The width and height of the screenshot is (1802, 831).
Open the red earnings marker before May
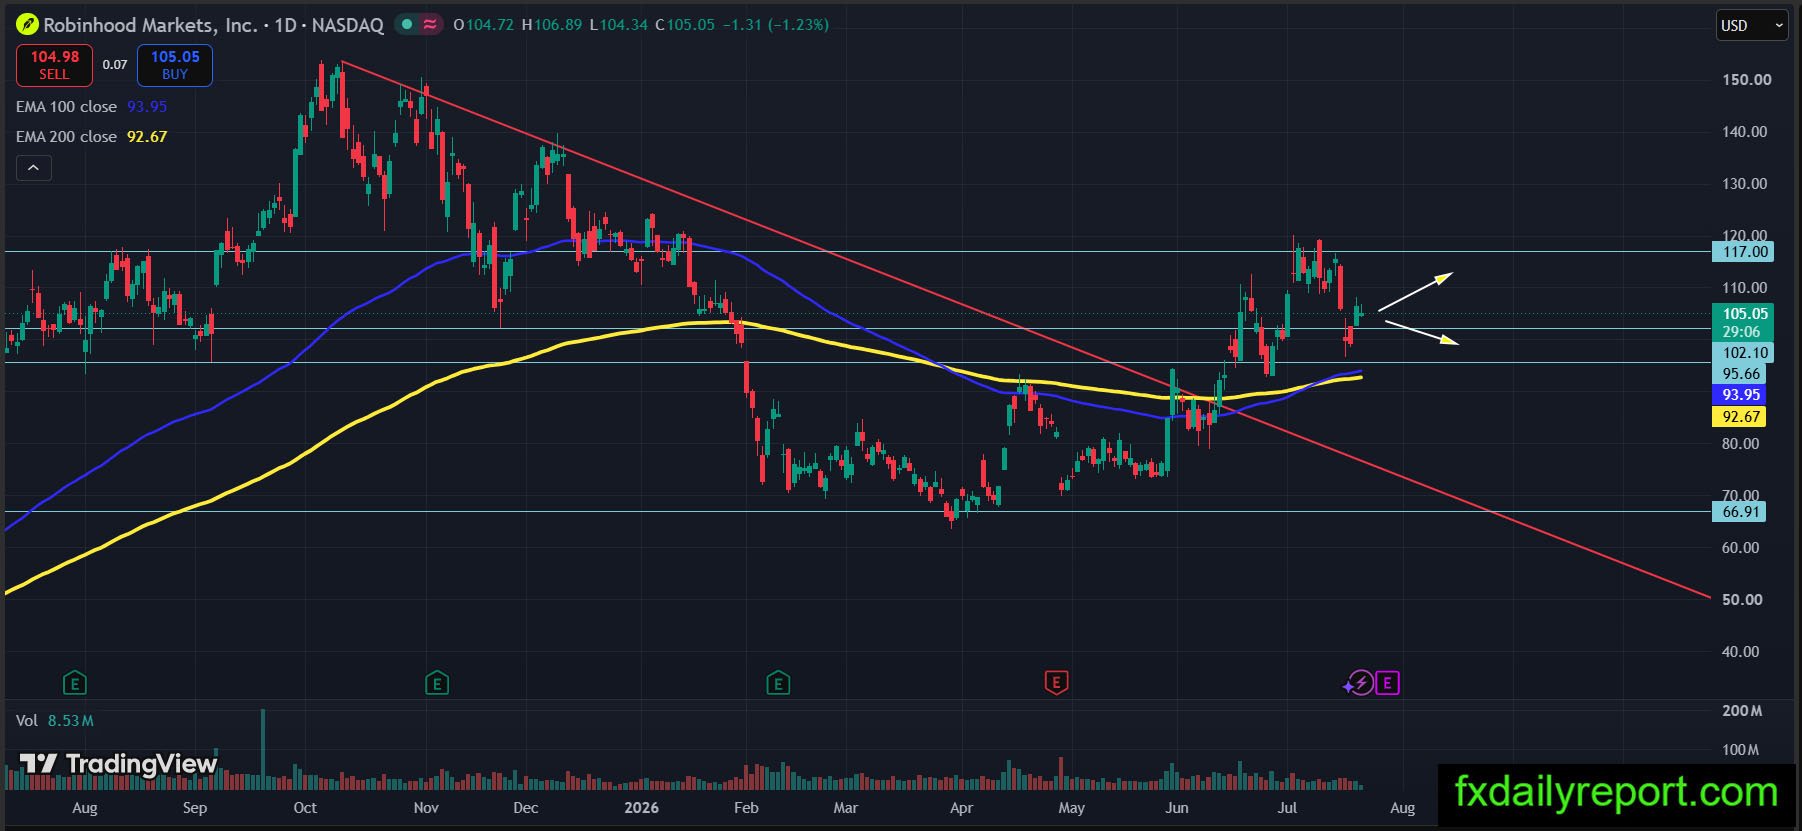1056,683
